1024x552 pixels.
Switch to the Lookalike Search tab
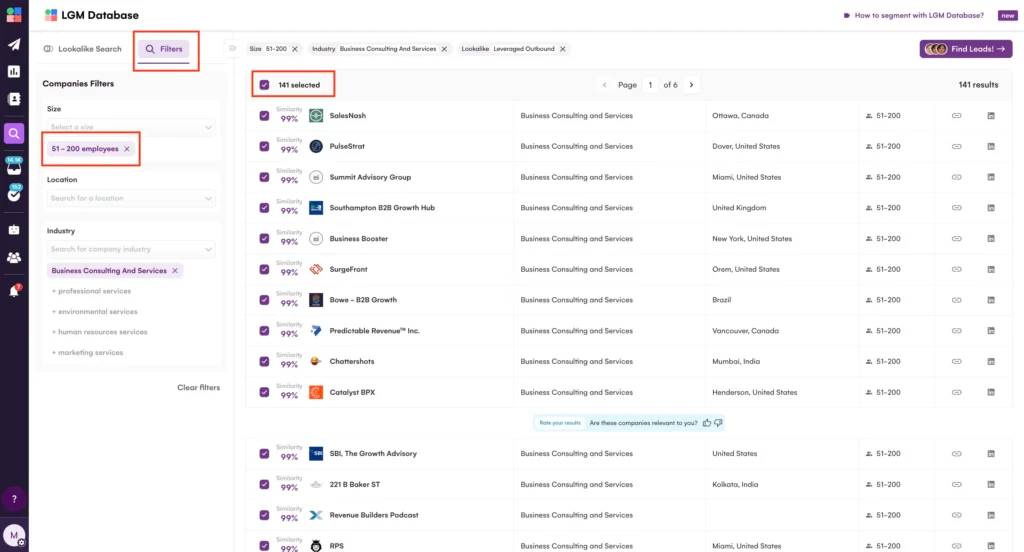tap(83, 49)
